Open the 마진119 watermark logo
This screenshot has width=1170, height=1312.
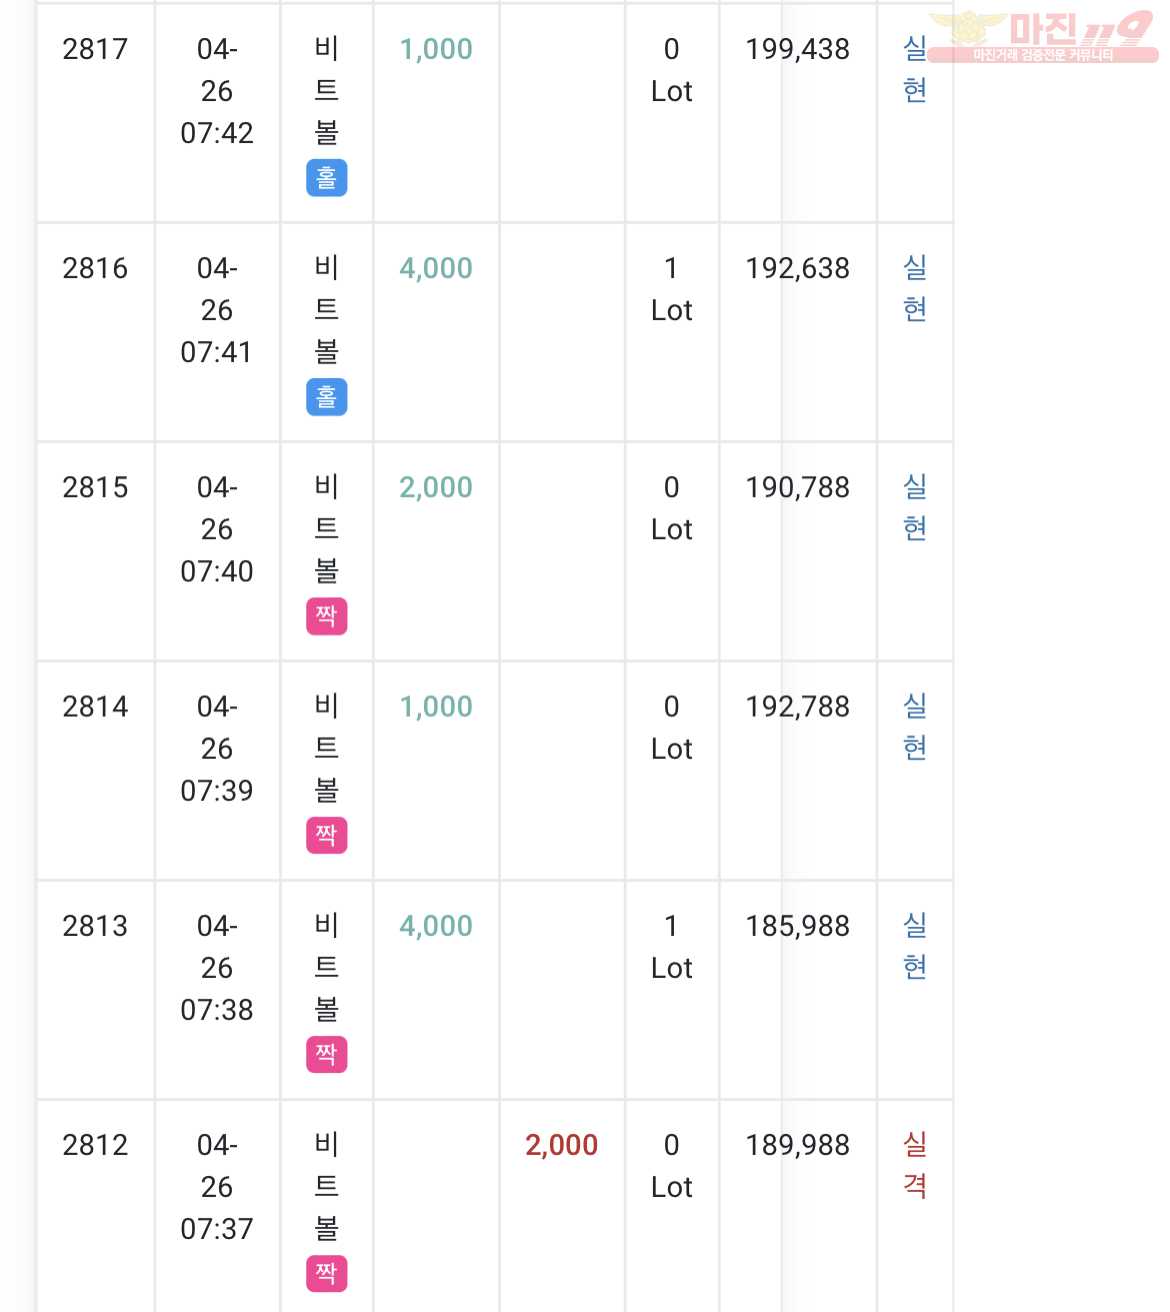(1042, 37)
